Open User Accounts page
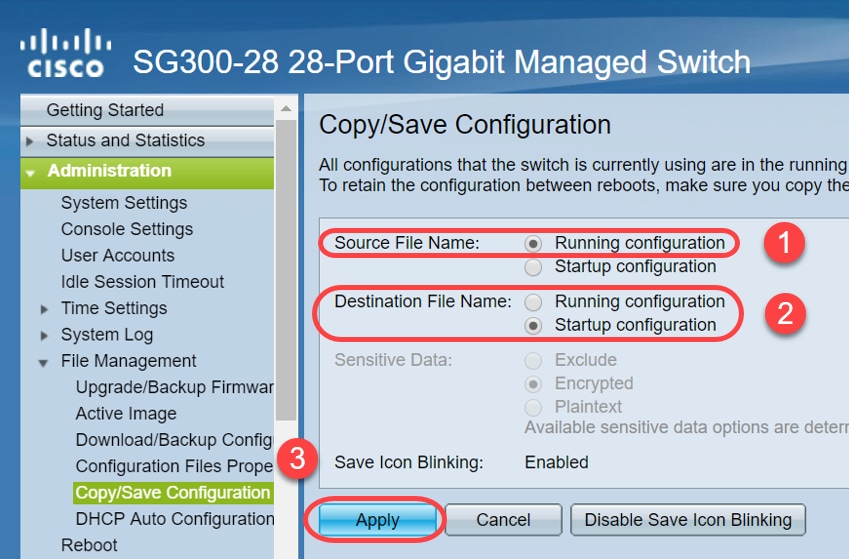This screenshot has height=559, width=849. click(118, 256)
